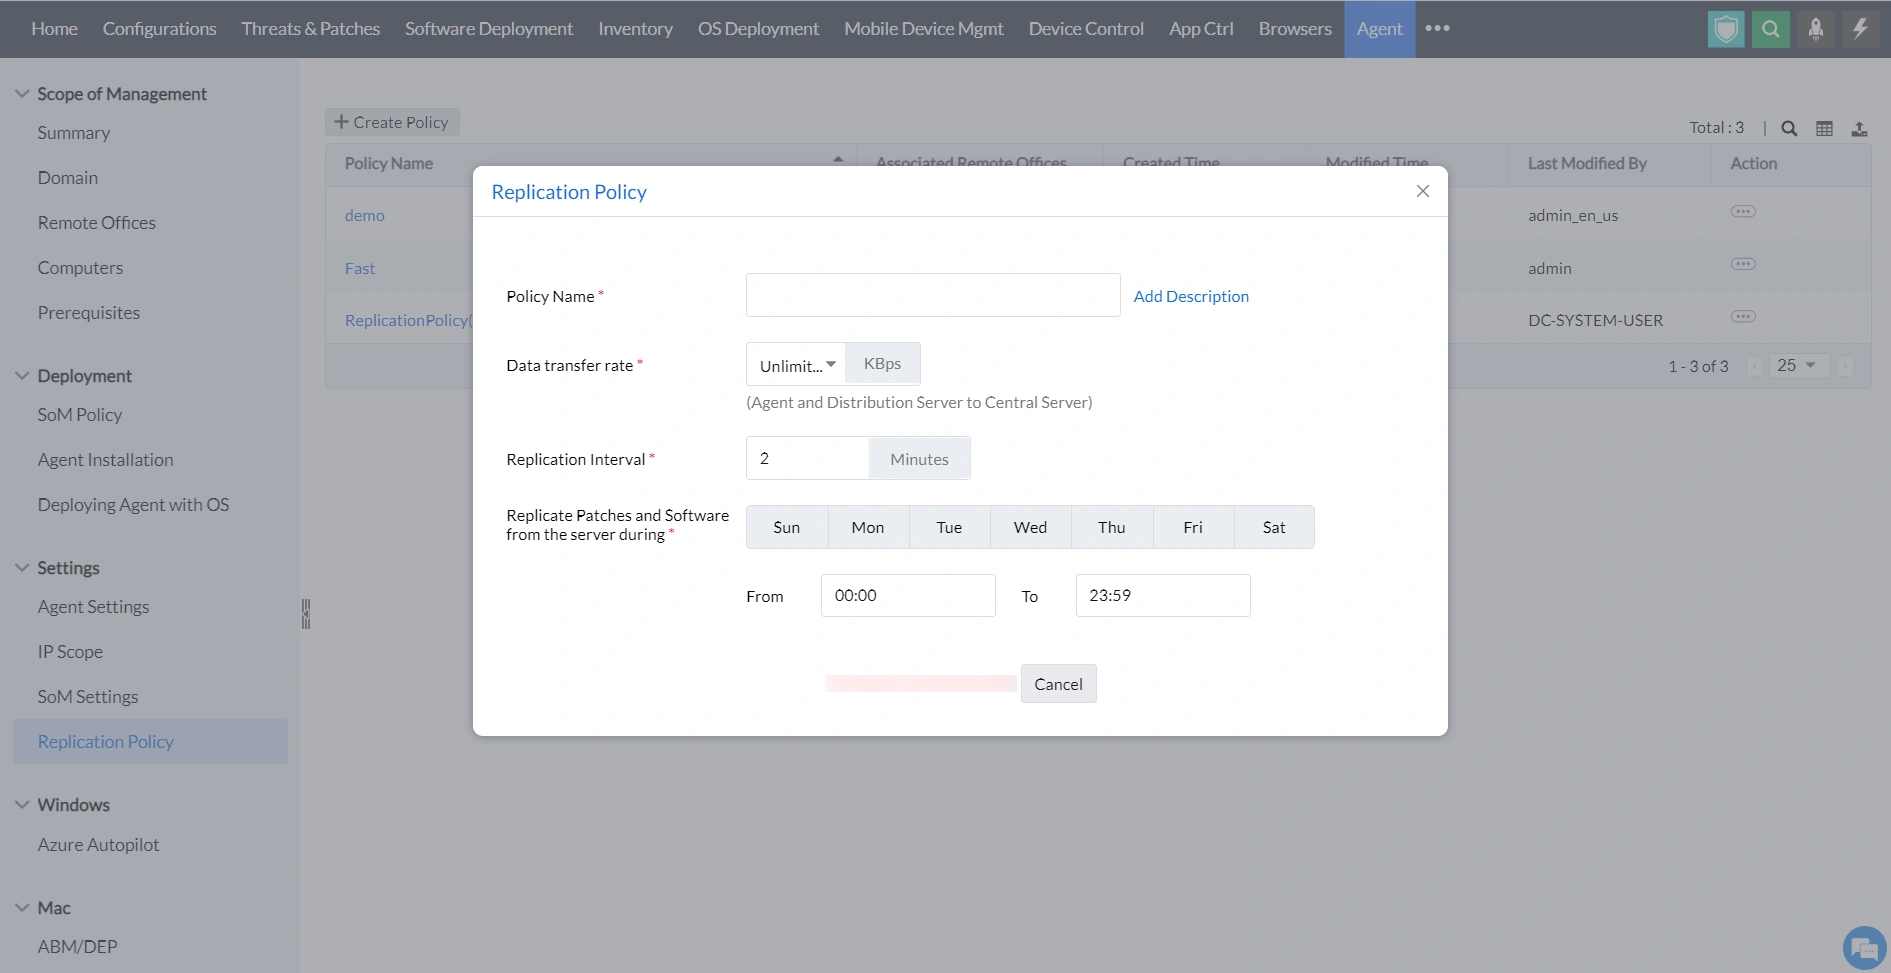Click the To time field
This screenshot has height=973, width=1891.
(x=1163, y=596)
